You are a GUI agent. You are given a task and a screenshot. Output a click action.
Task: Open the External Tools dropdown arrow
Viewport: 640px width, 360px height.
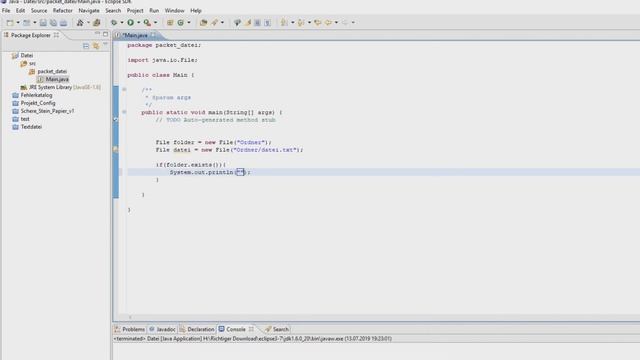pos(155,23)
